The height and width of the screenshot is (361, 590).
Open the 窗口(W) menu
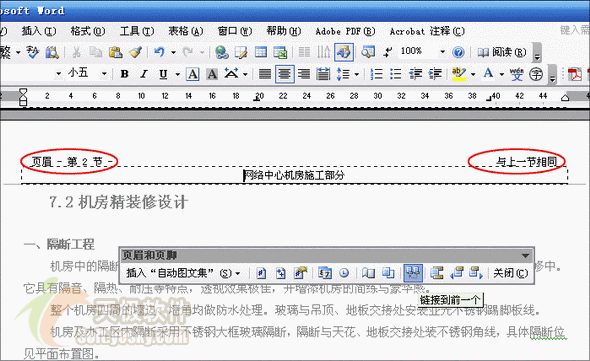coord(234,31)
